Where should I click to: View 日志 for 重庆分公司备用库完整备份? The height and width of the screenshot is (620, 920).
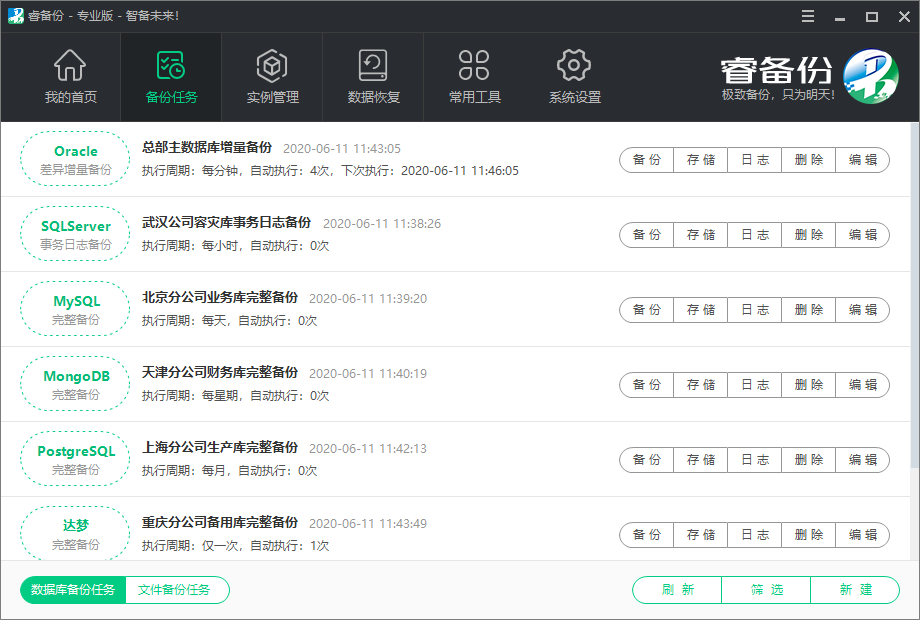pyautogui.click(x=755, y=536)
